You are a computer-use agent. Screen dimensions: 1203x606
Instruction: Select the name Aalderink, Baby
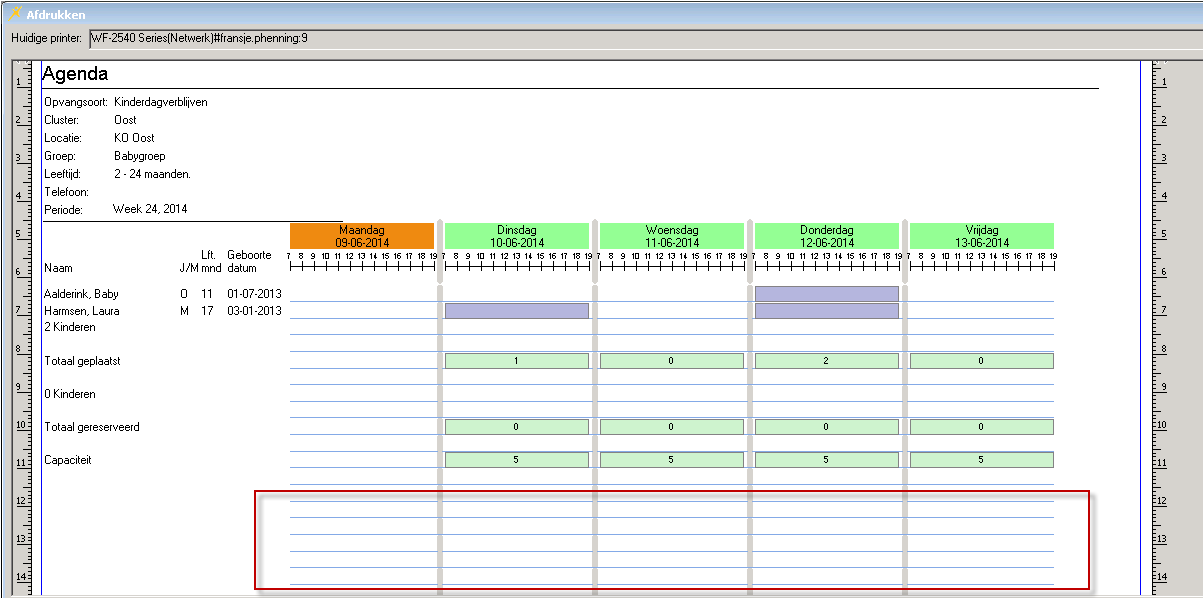click(82, 294)
